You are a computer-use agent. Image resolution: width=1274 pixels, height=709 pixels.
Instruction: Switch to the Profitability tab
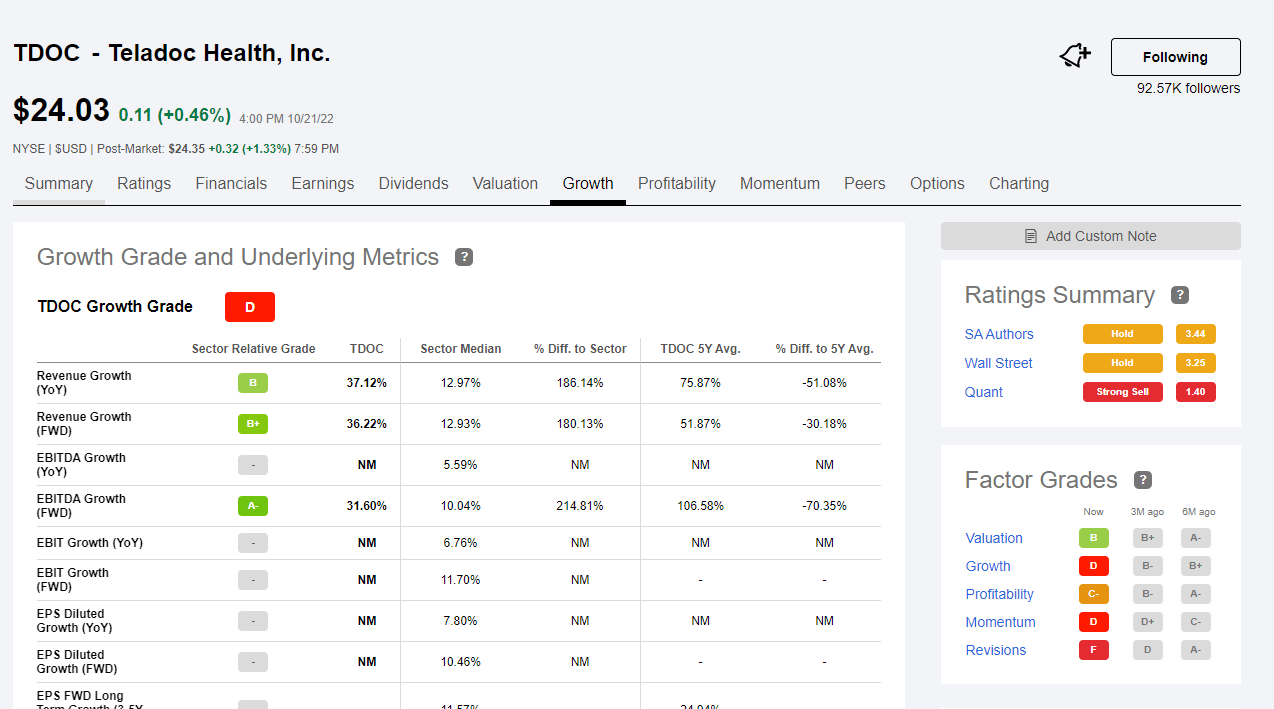pos(677,184)
